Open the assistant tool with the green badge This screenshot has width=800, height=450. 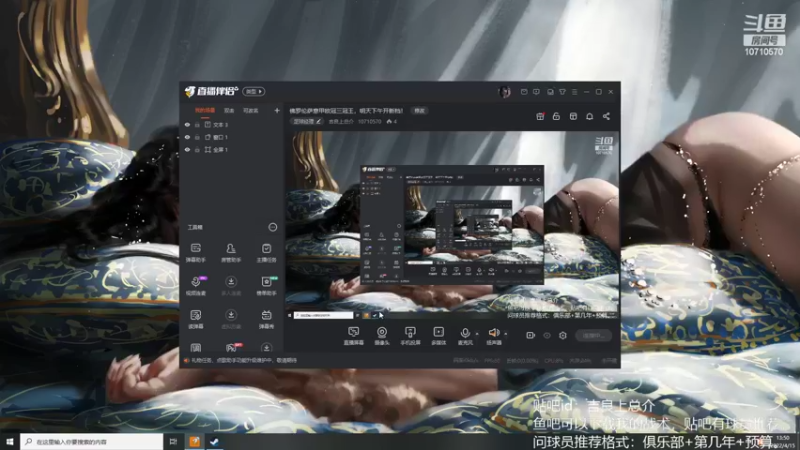(x=266, y=286)
